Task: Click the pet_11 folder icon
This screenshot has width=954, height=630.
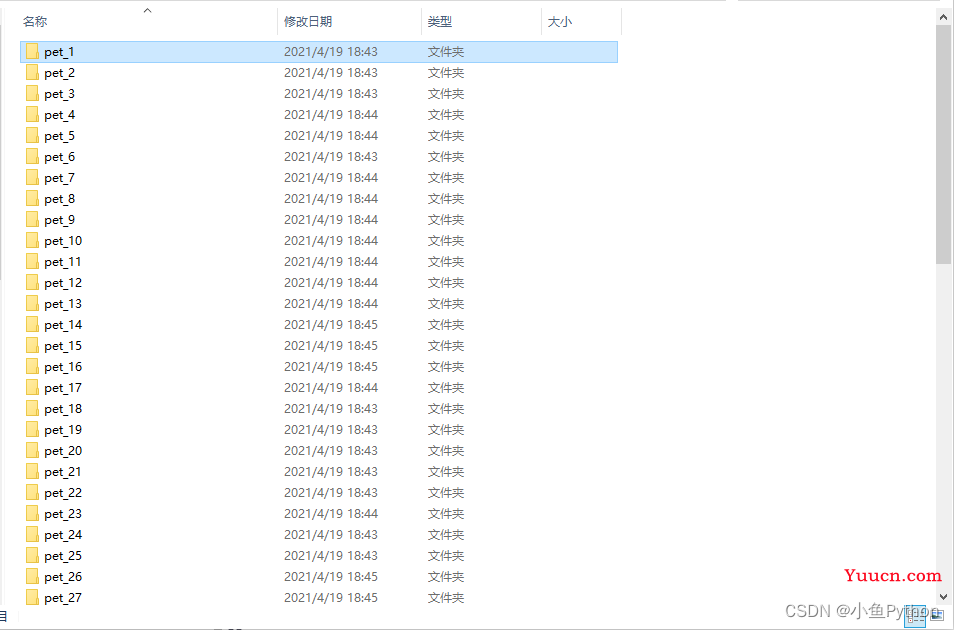Action: coord(32,262)
